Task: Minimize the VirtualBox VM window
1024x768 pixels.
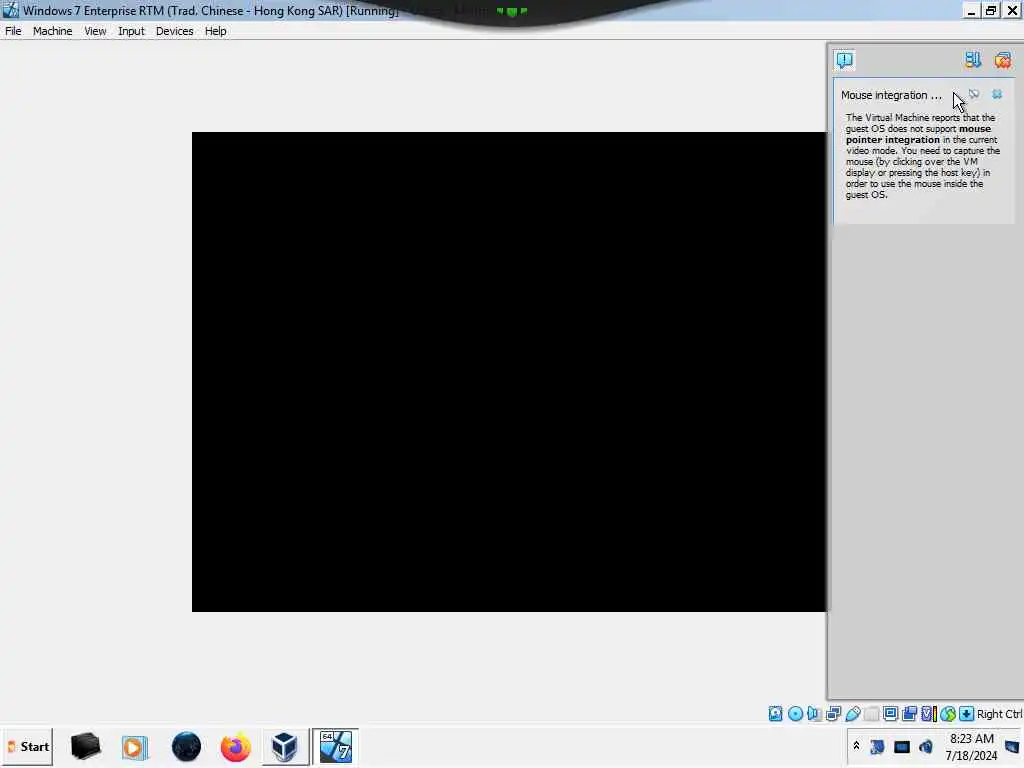Action: click(x=971, y=10)
